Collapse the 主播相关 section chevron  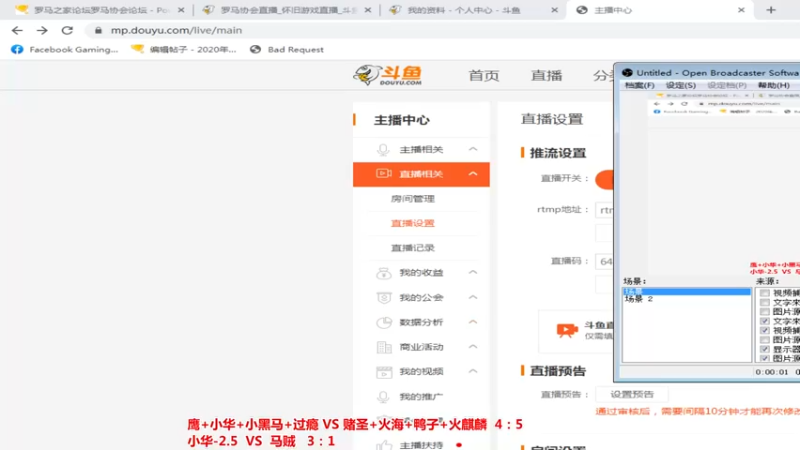pos(473,149)
